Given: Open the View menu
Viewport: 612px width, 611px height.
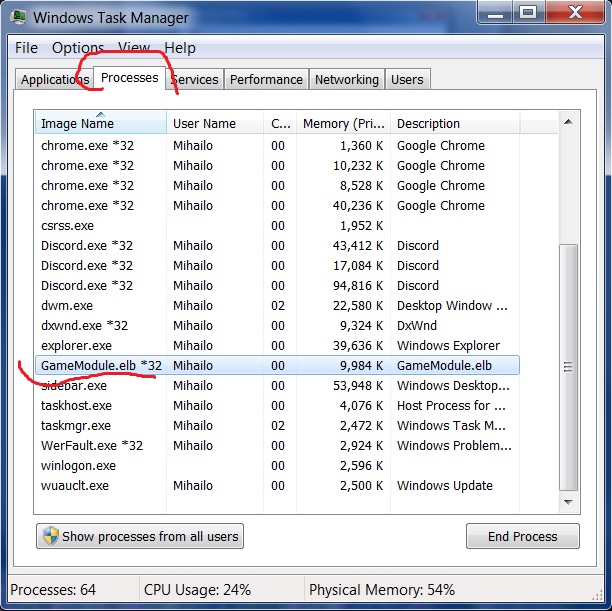Looking at the screenshot, I should (134, 48).
